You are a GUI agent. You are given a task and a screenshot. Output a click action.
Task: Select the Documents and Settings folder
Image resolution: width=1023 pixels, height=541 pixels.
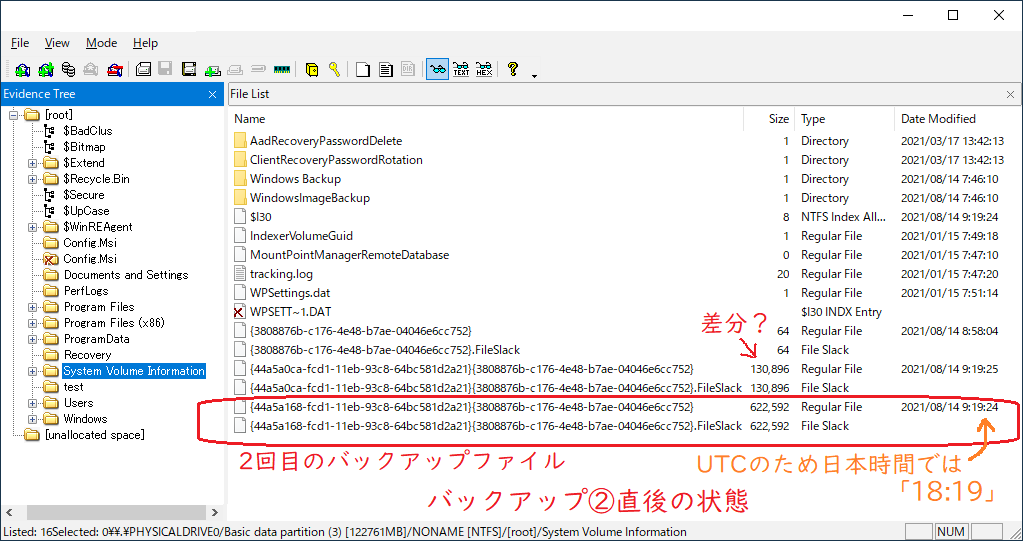point(126,275)
